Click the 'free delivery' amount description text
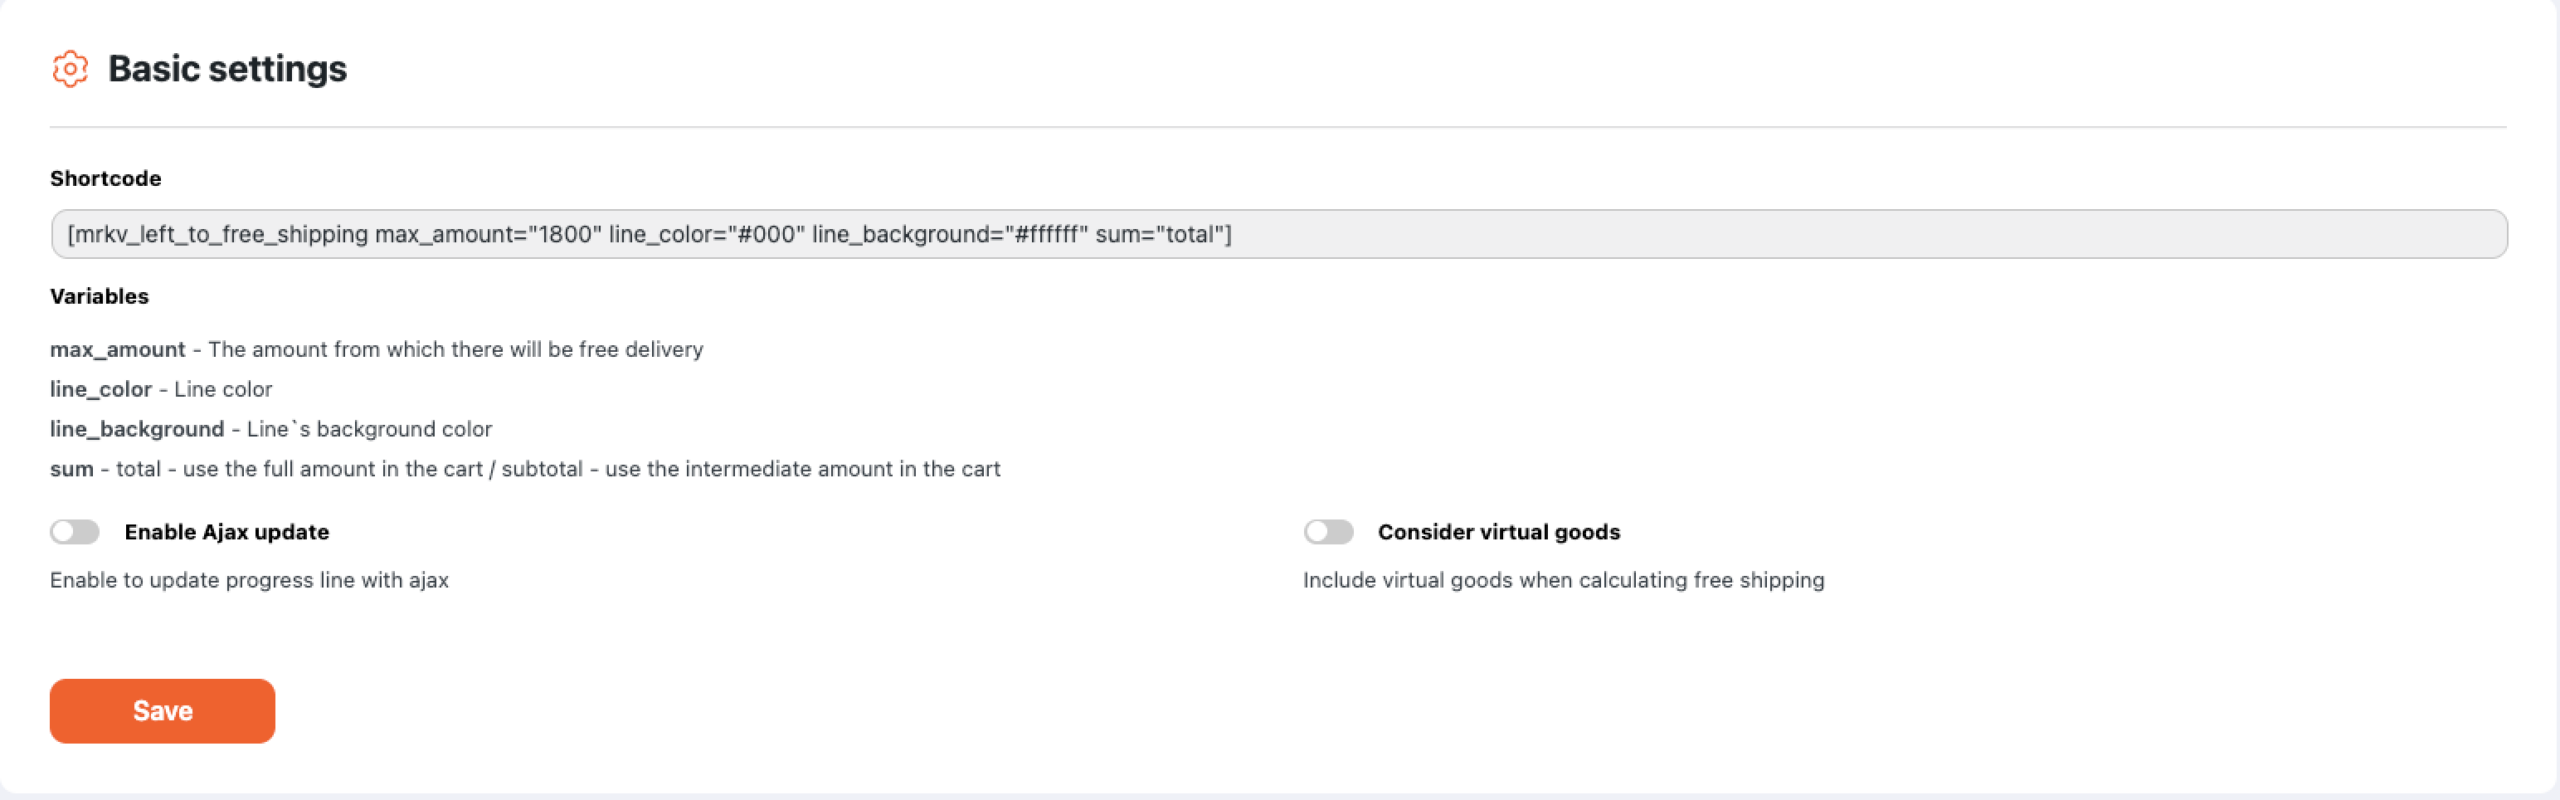Screen dimensions: 2560x800 click(456, 349)
